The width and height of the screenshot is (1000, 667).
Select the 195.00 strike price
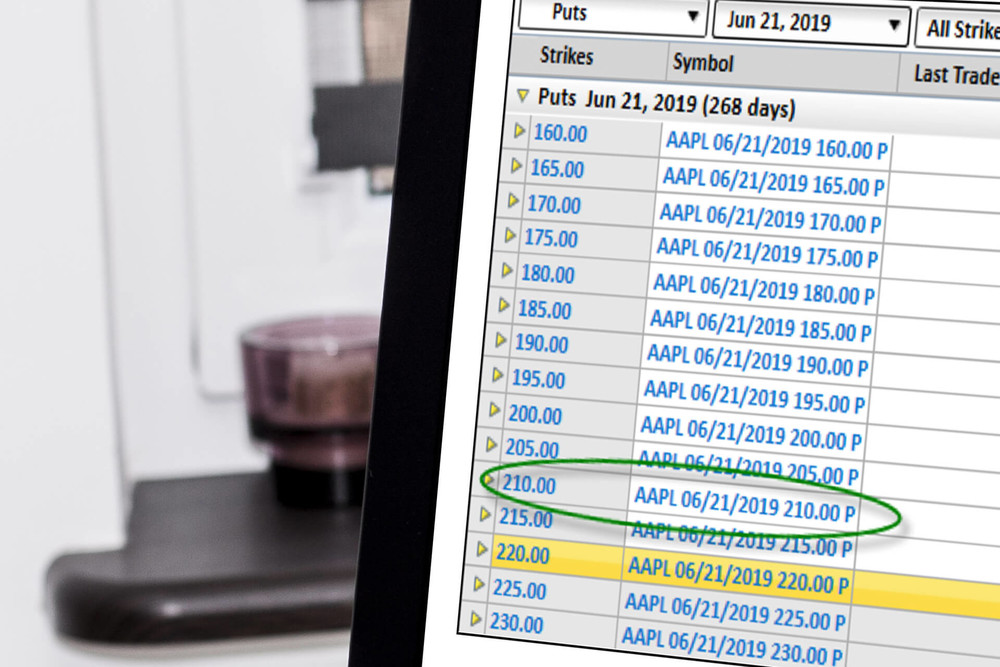point(538,379)
